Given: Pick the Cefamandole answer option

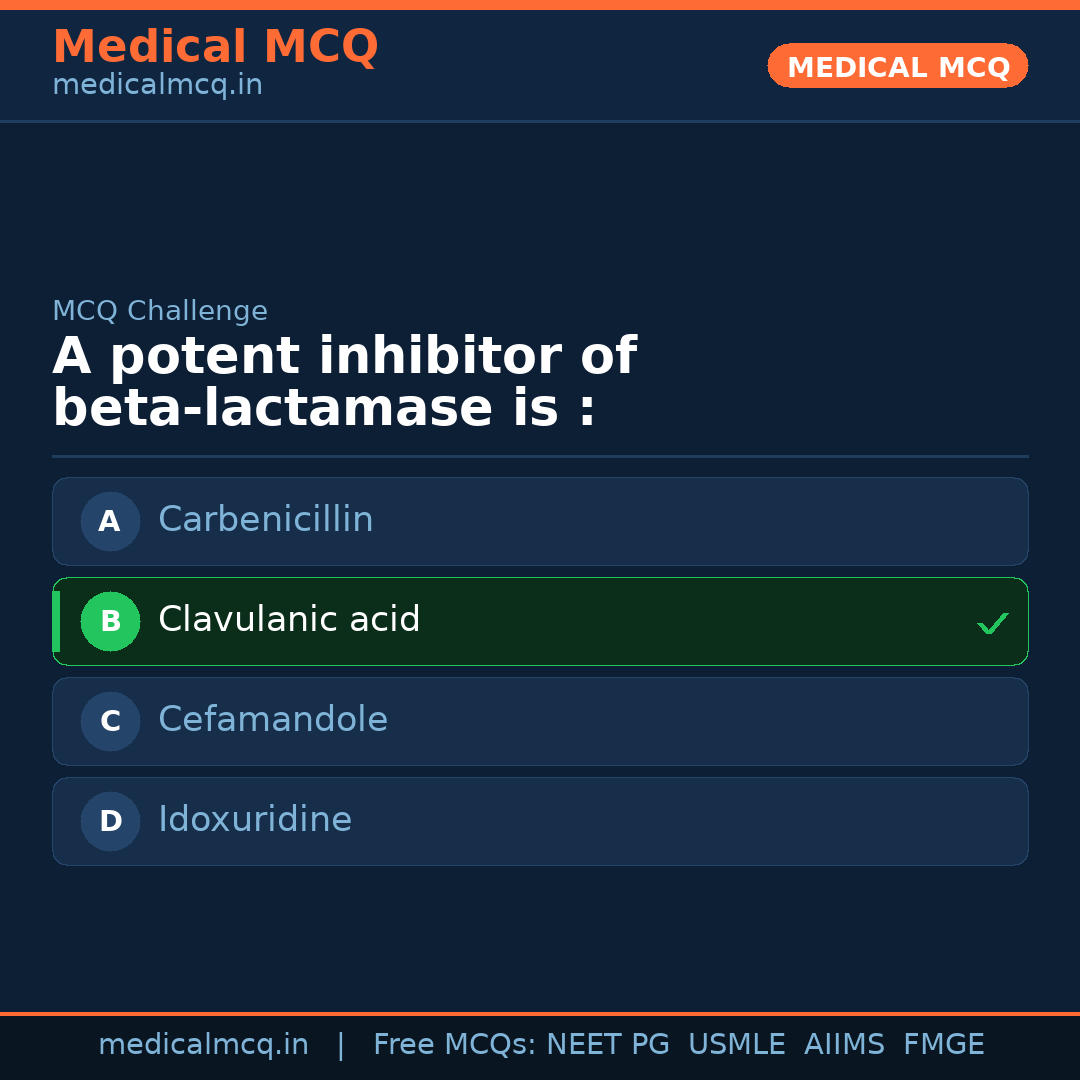Looking at the screenshot, I should 273,720.
